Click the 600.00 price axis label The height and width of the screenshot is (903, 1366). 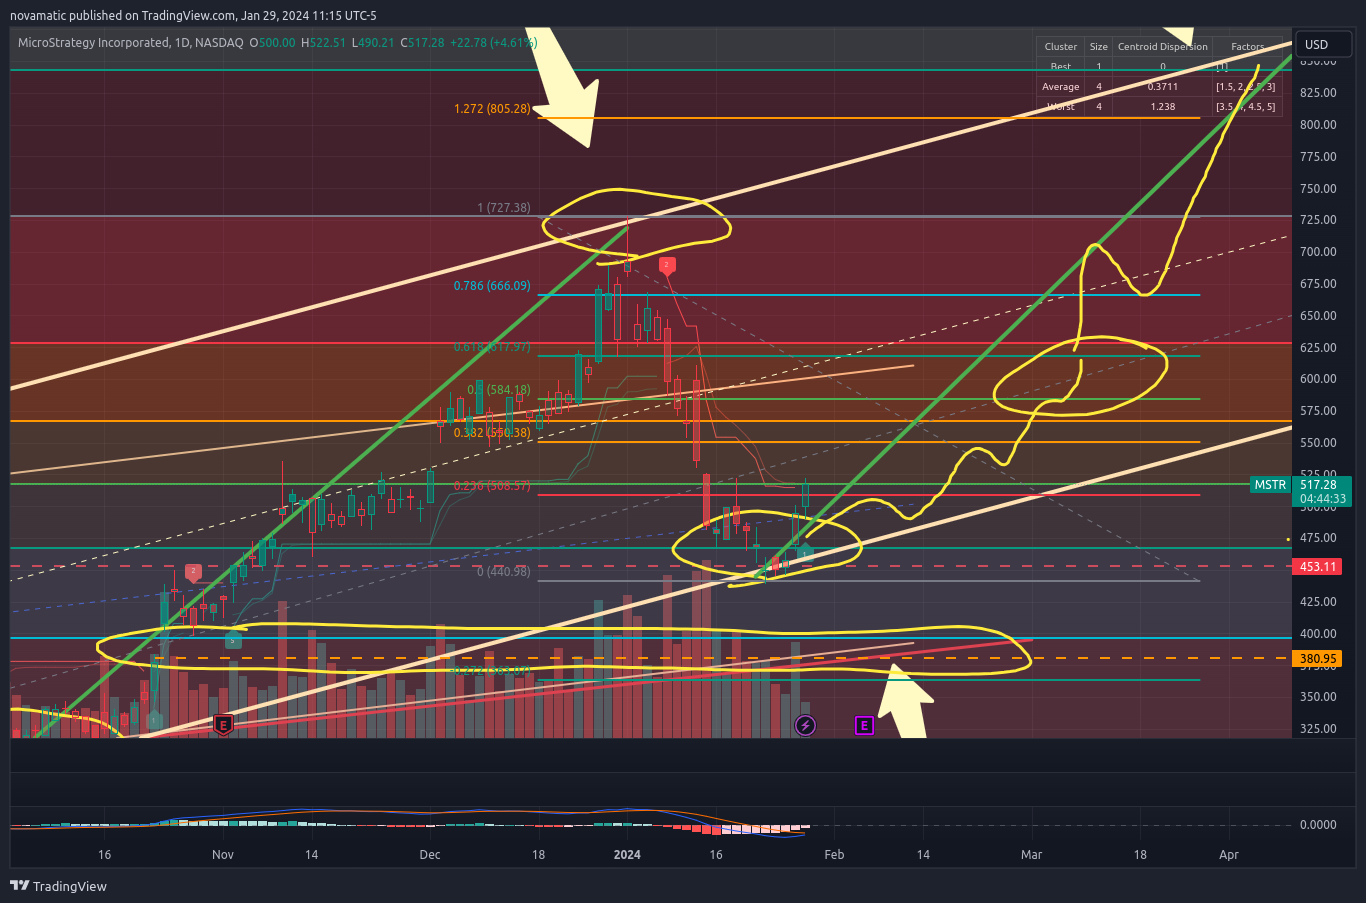[x=1318, y=379]
